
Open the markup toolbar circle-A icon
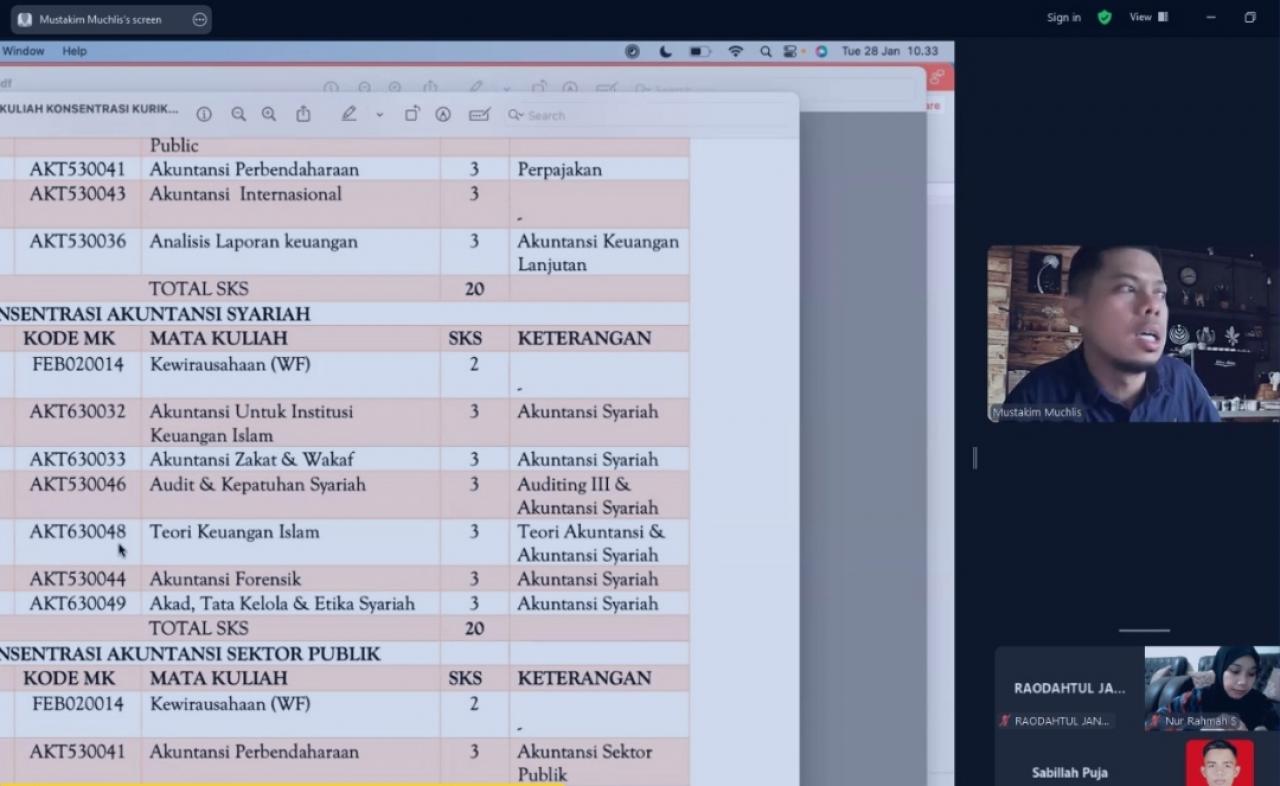point(443,115)
